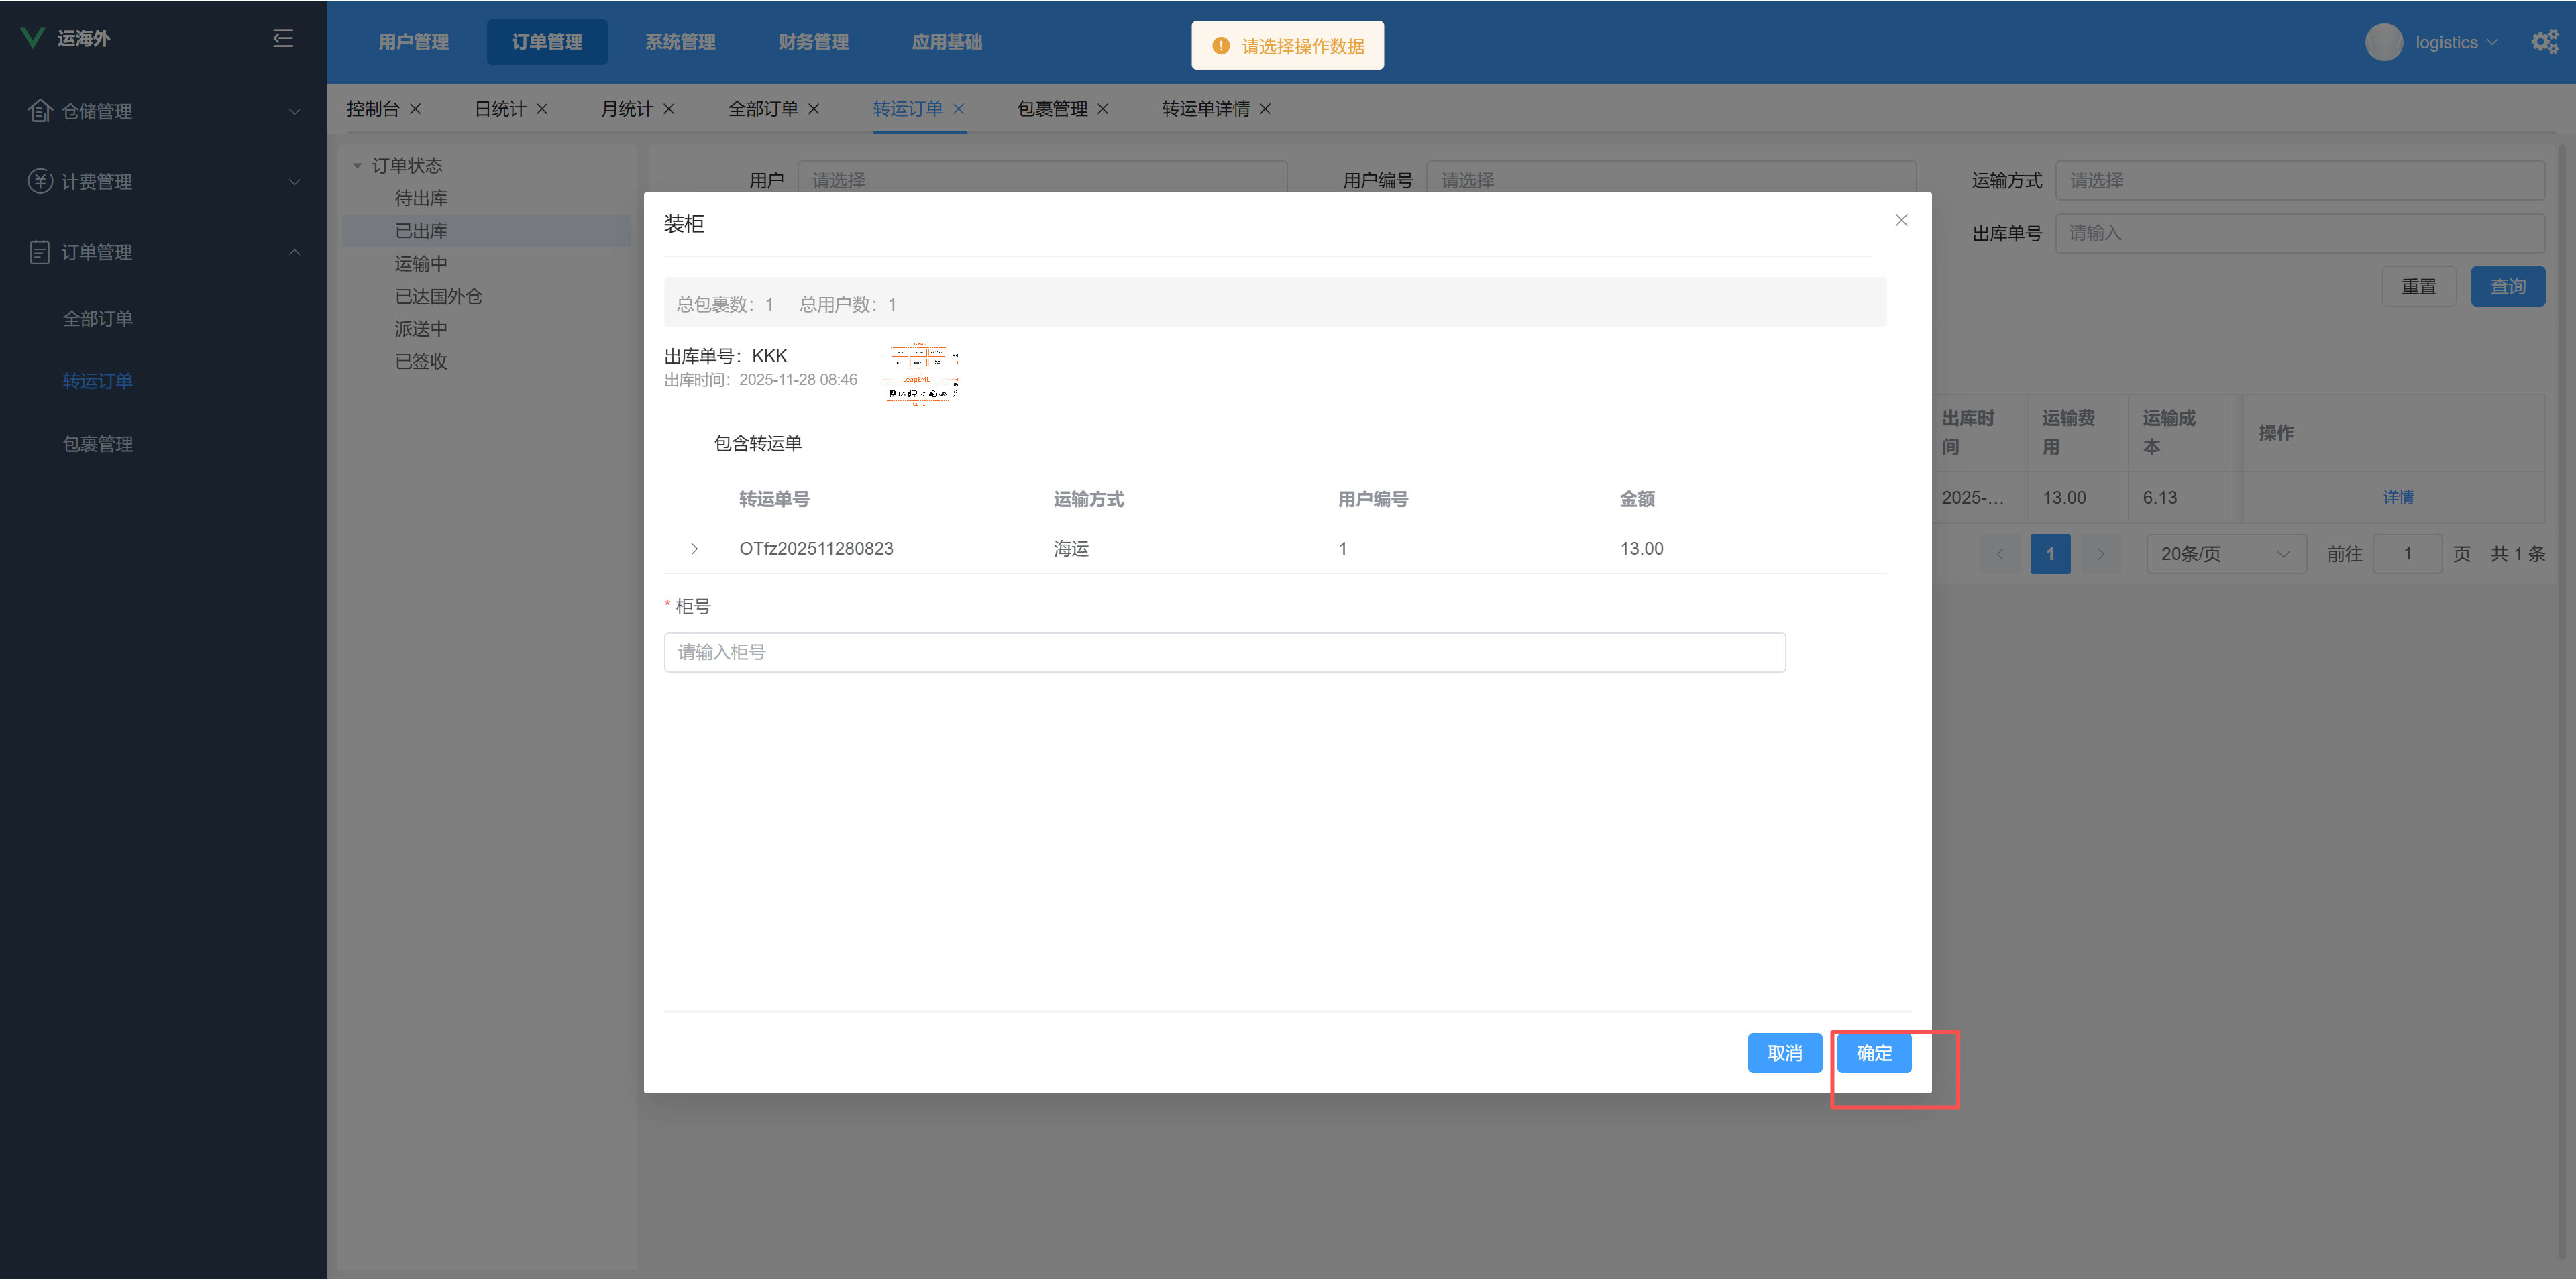Viewport: 2576px width, 1279px height.
Task: Click the user avatar icon
Action: 2383,42
